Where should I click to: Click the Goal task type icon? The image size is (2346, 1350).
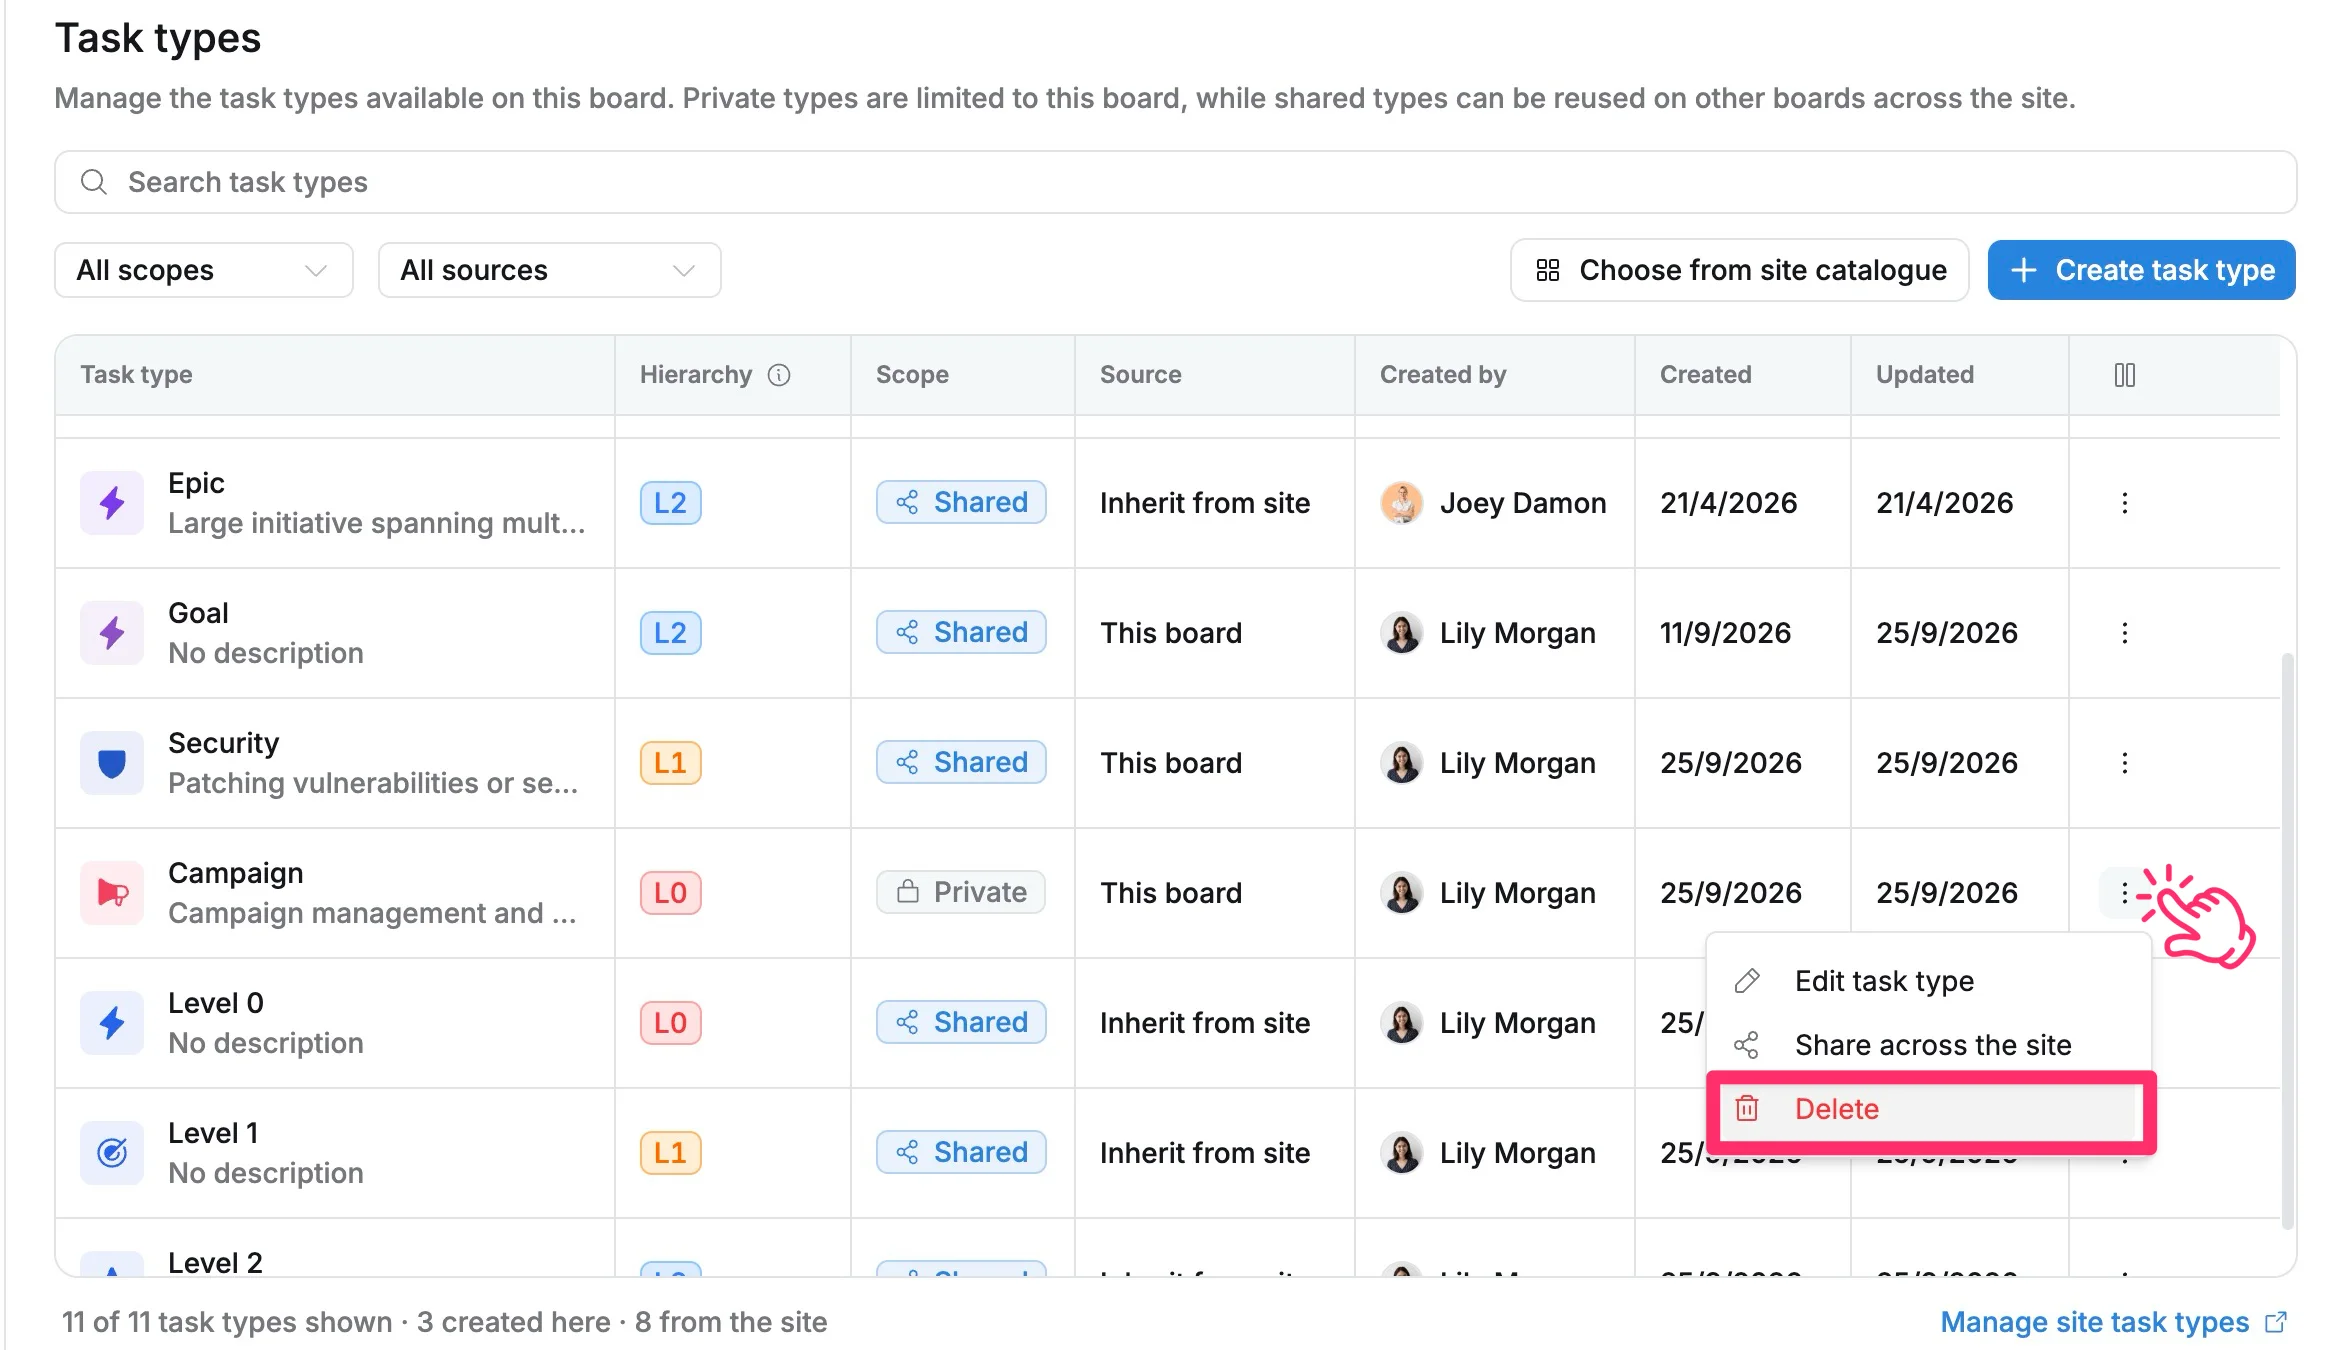tap(112, 632)
